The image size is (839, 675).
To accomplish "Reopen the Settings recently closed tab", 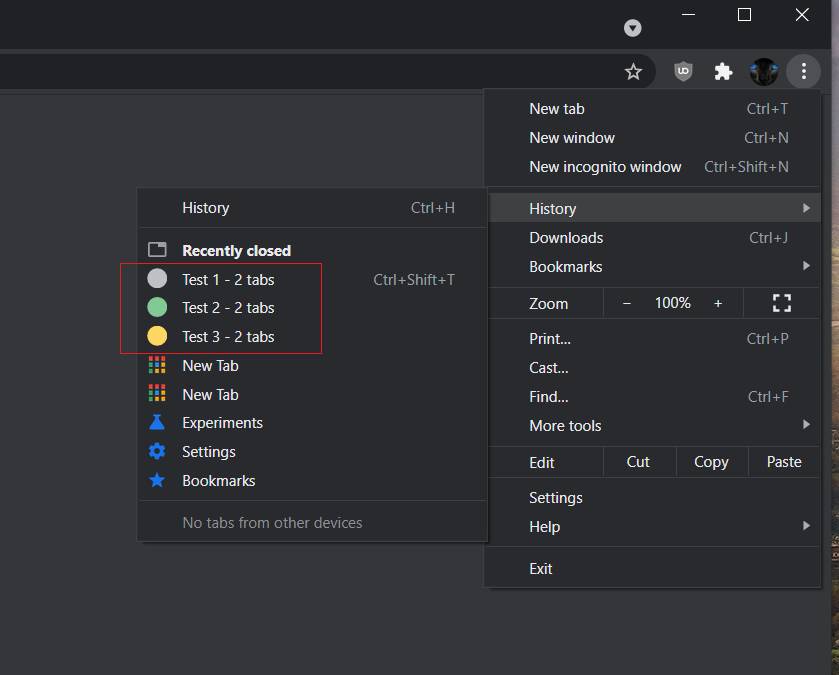I will [x=313, y=451].
